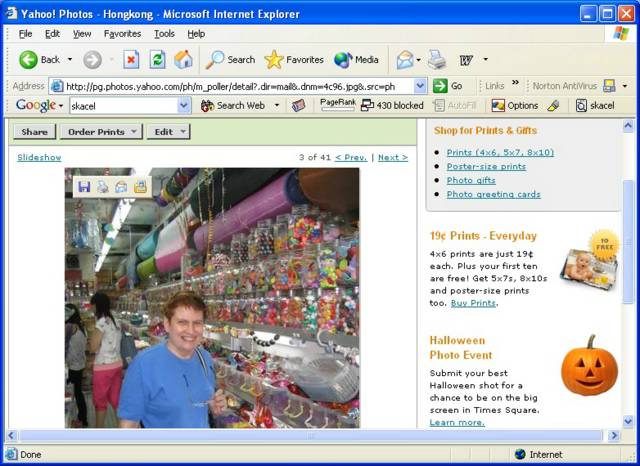
Task: Stop loading with the red X icon
Action: 131,60
